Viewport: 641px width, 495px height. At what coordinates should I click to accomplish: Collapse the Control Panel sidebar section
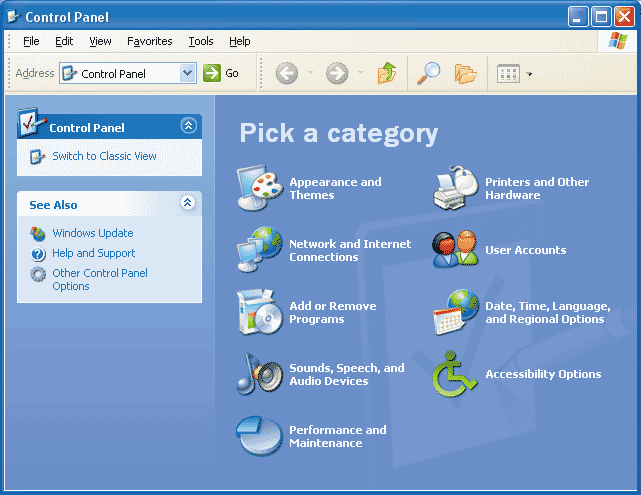click(x=187, y=126)
